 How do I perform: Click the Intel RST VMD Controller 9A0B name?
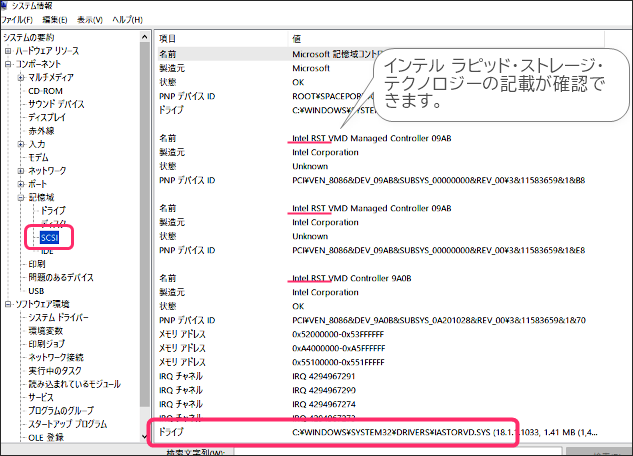coord(352,278)
